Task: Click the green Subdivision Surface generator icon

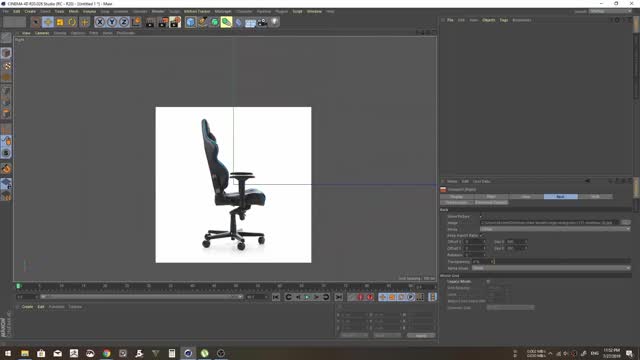Action: (214, 22)
